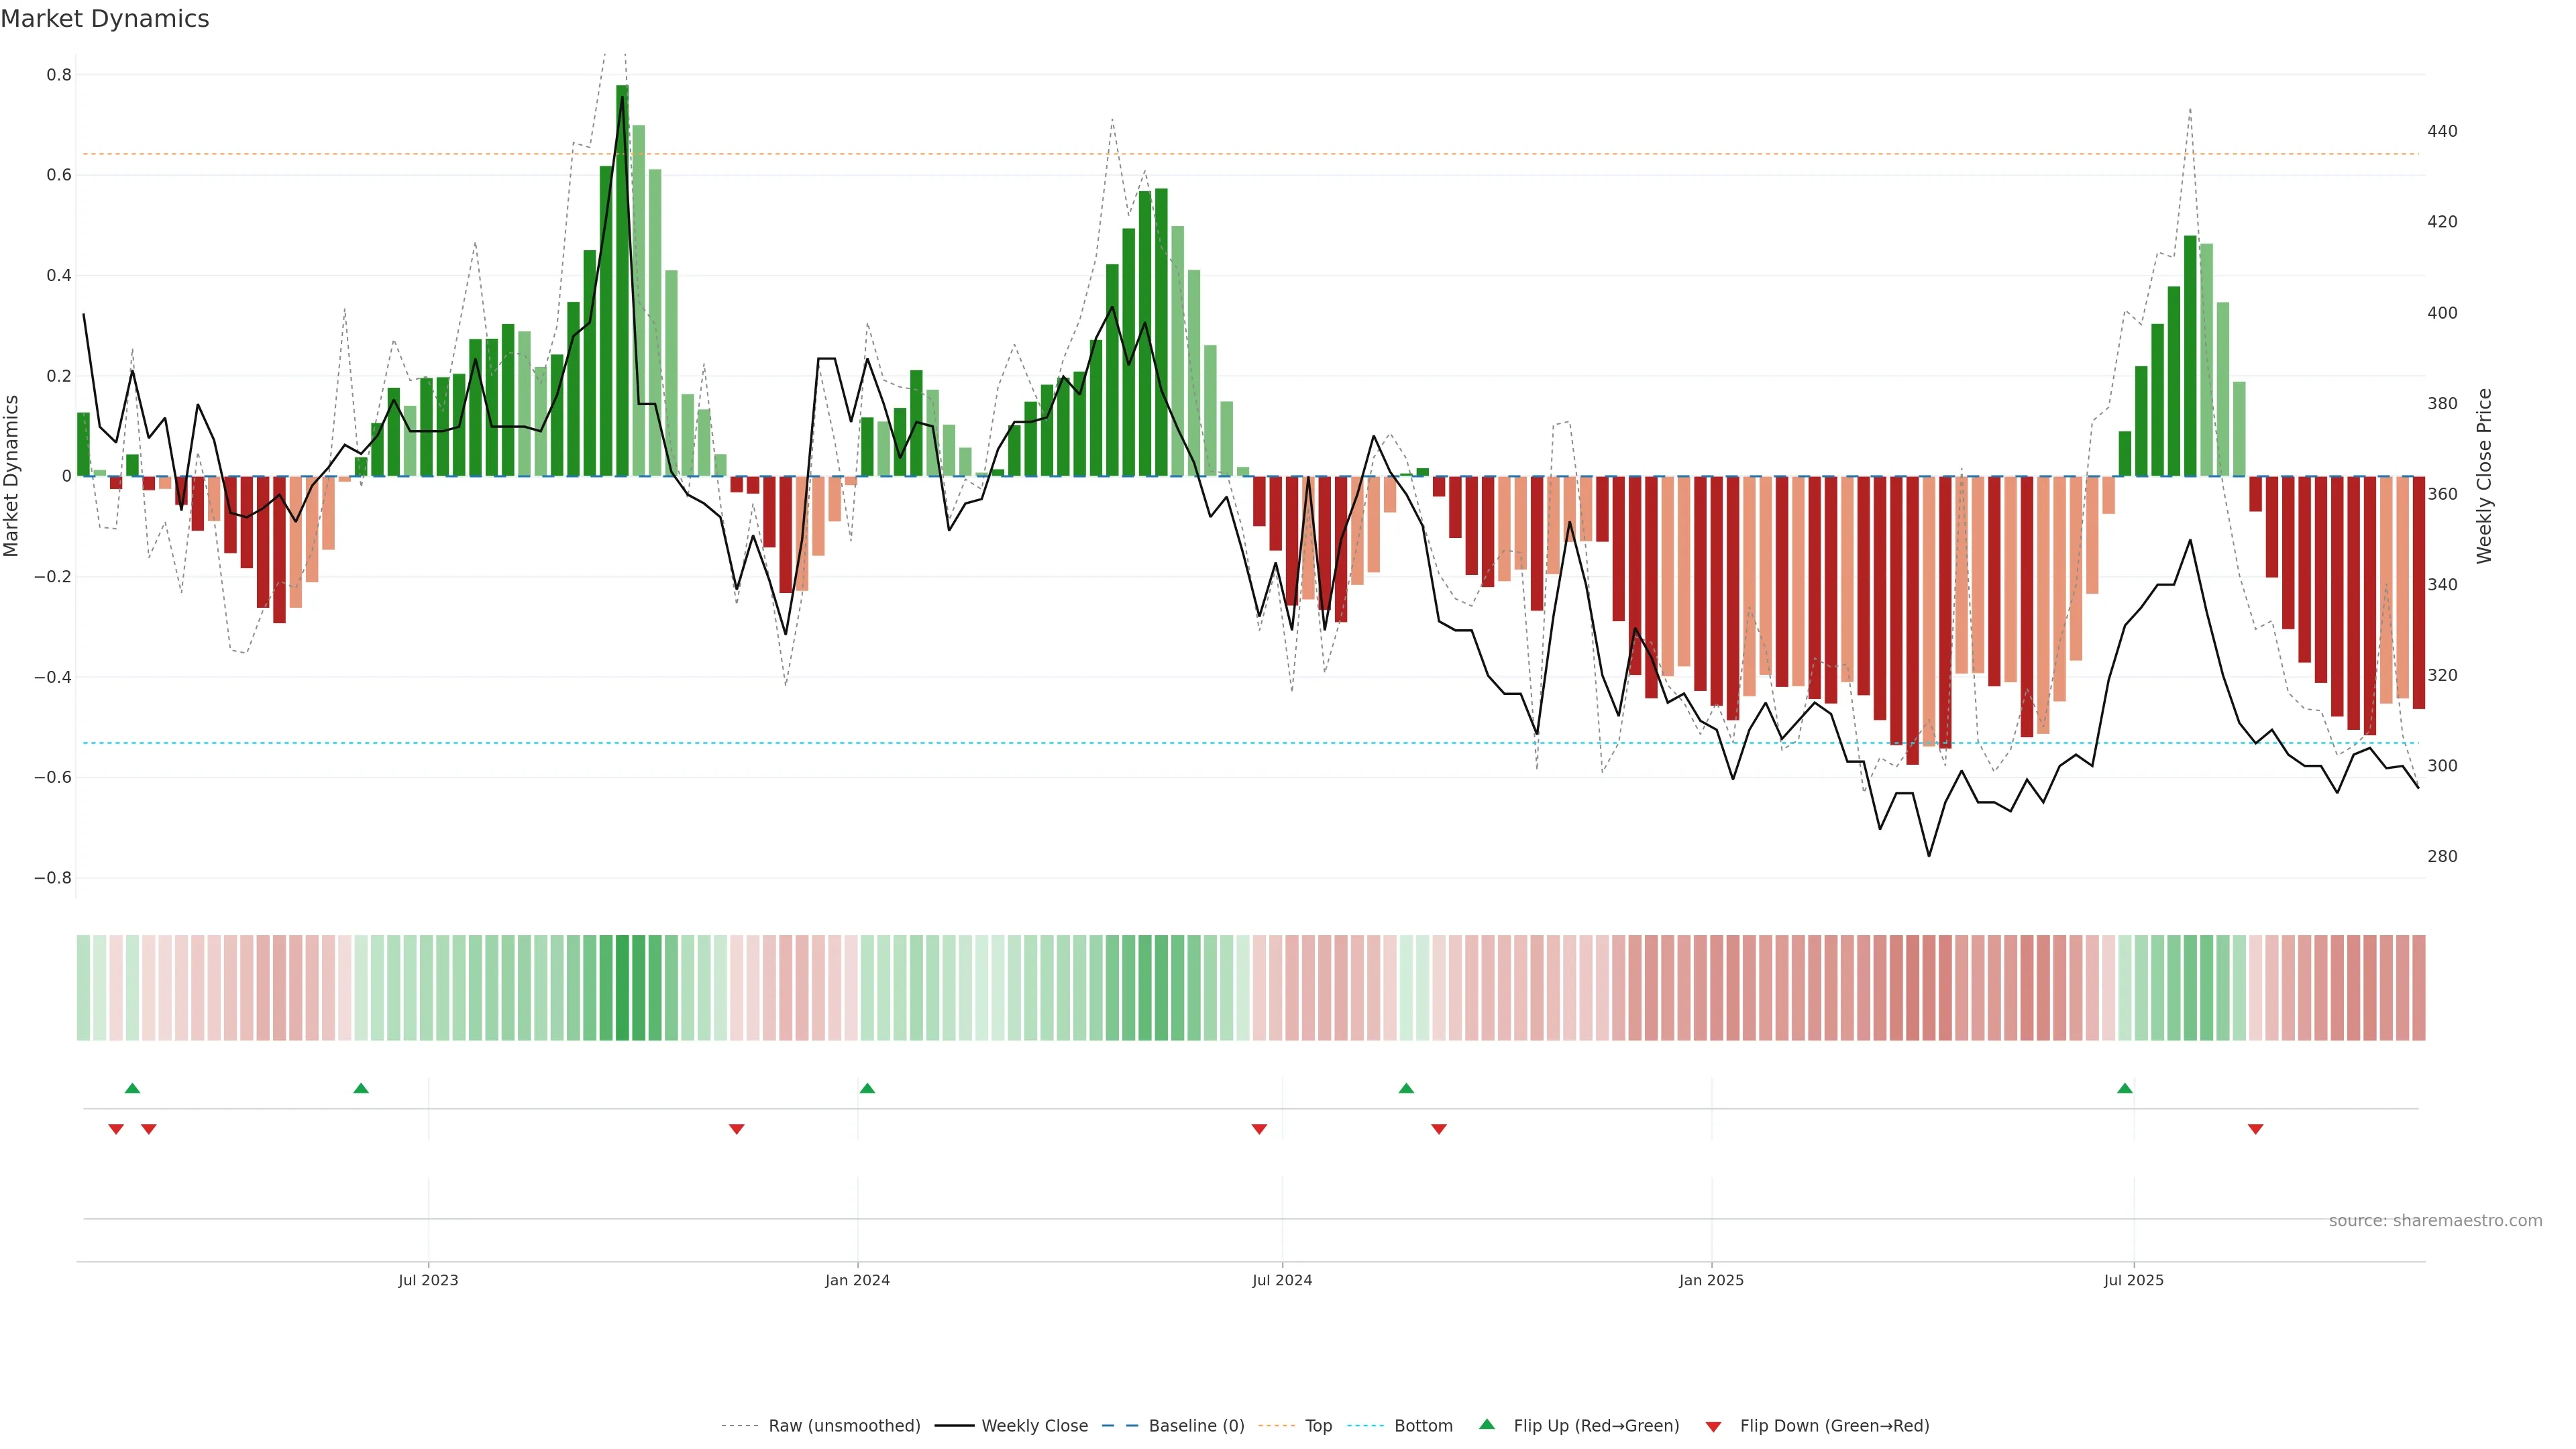Image resolution: width=2576 pixels, height=1449 pixels.
Task: Click the Flip Down legend red triangle
Action: (x=1713, y=1426)
